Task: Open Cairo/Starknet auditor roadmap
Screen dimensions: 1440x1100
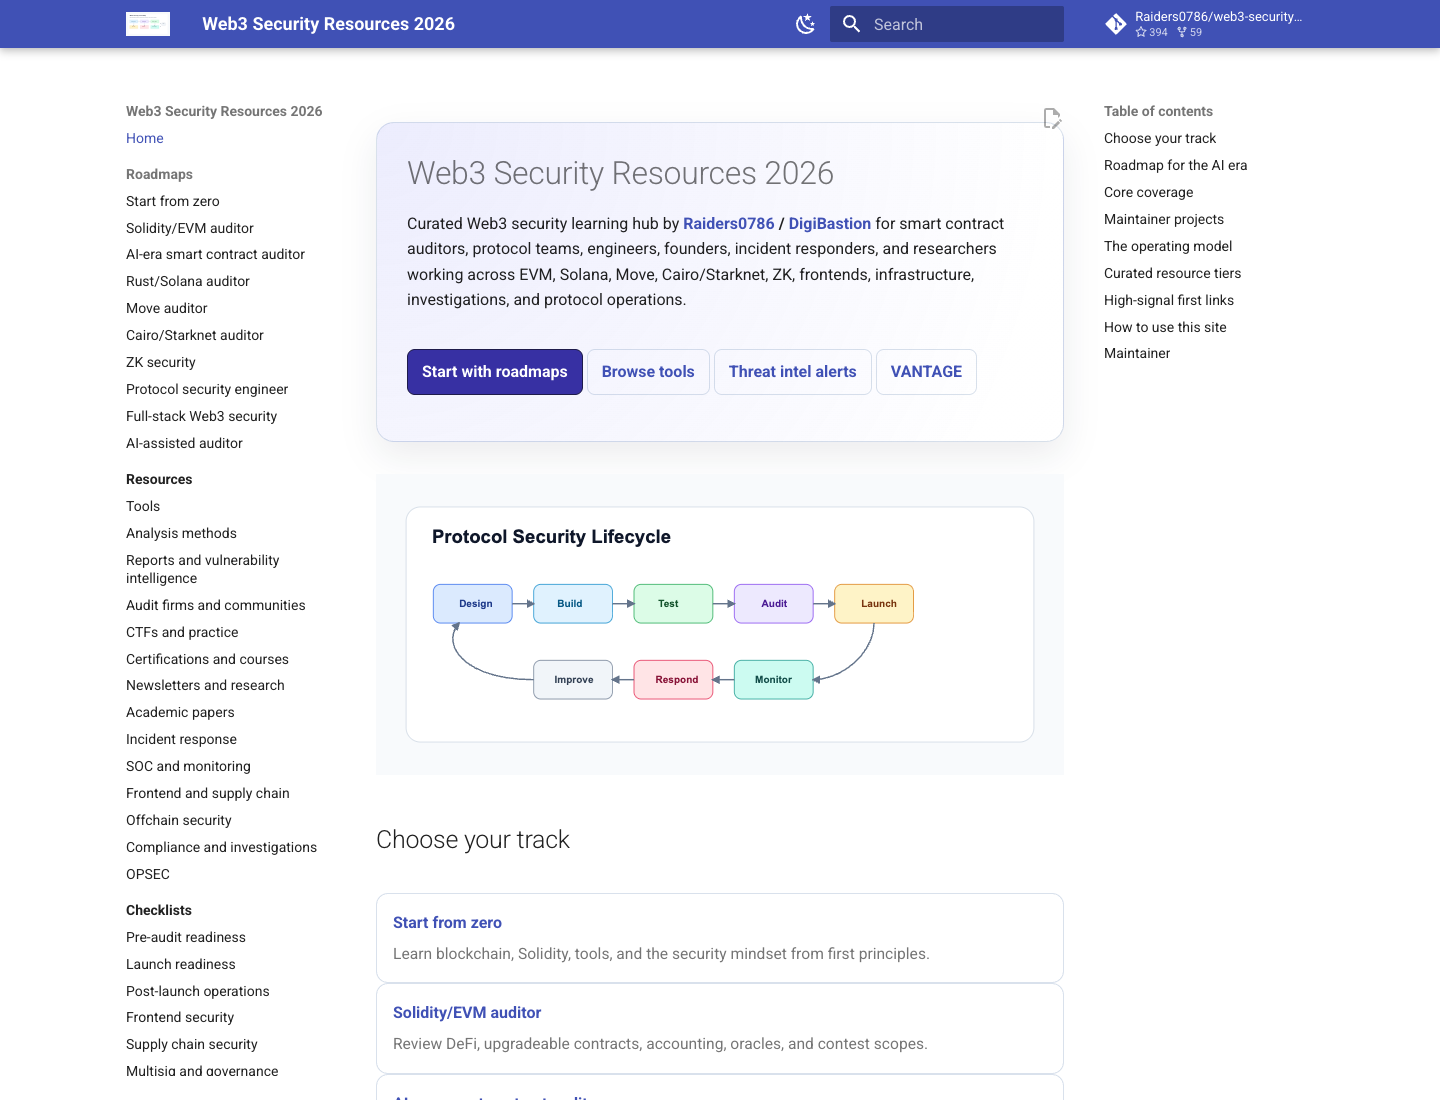Action: click(x=195, y=335)
